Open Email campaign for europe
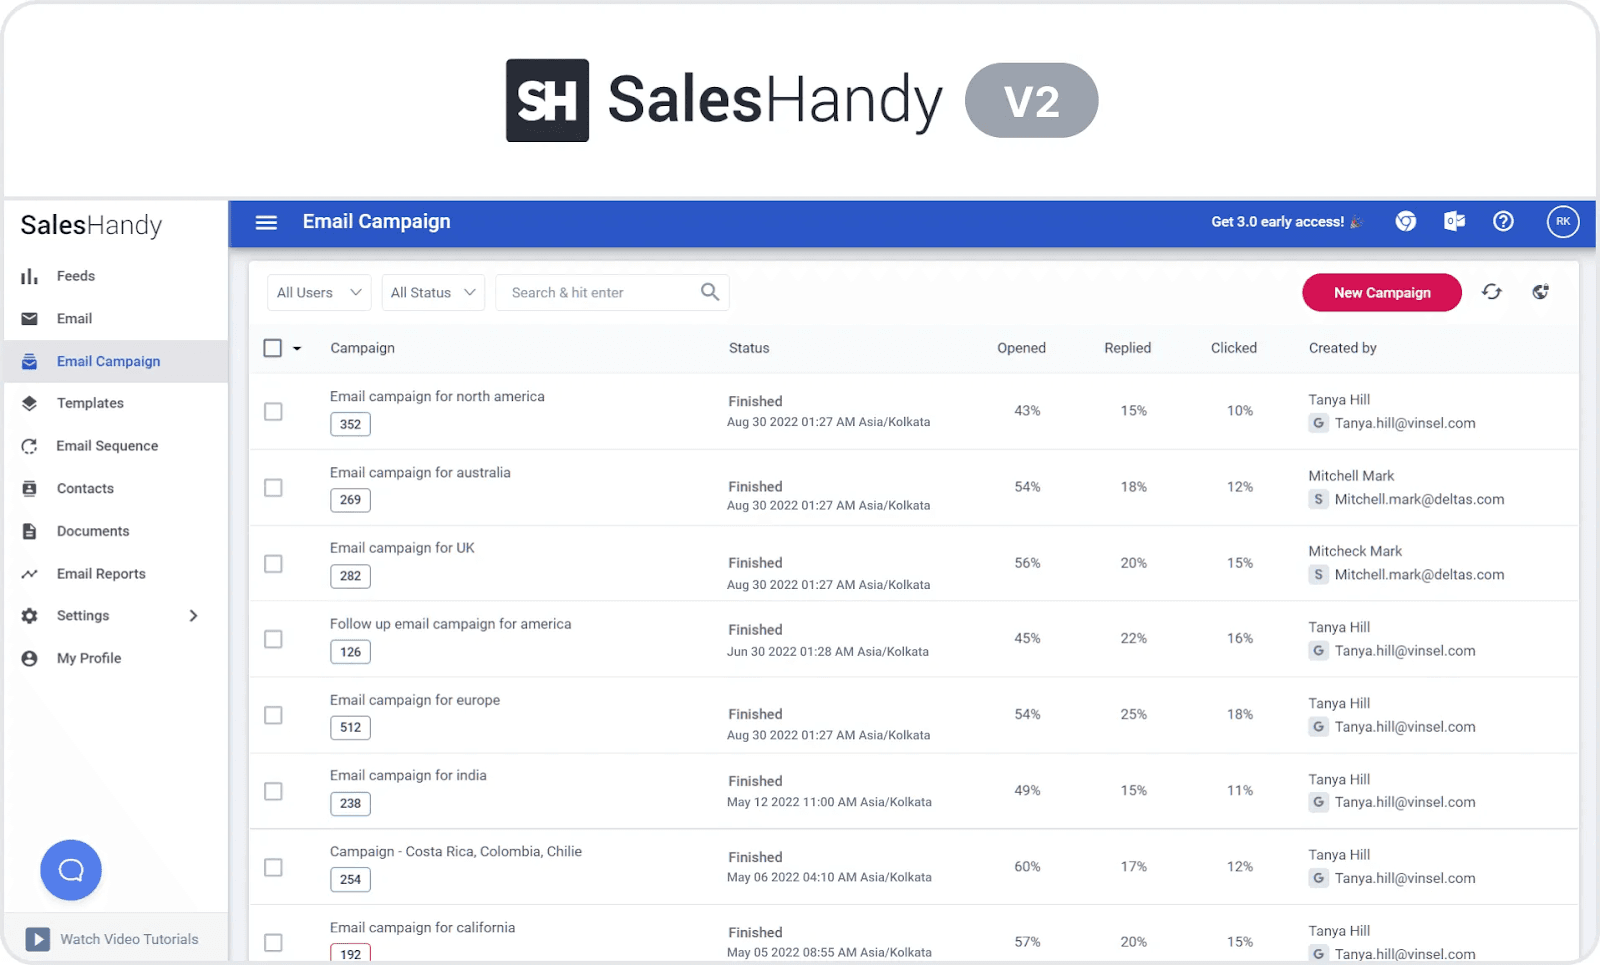1600x965 pixels. [415, 700]
